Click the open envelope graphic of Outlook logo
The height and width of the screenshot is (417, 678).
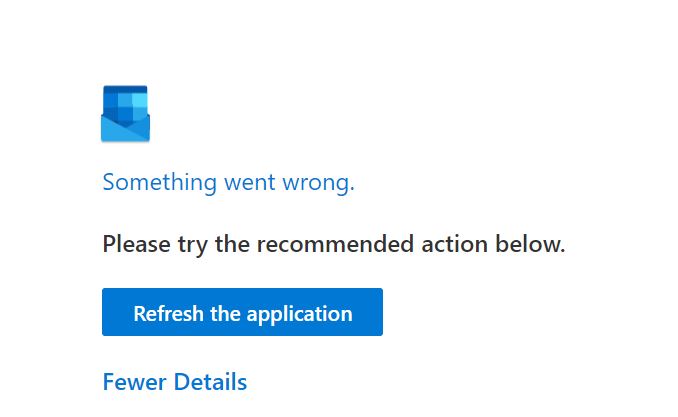click(125, 114)
